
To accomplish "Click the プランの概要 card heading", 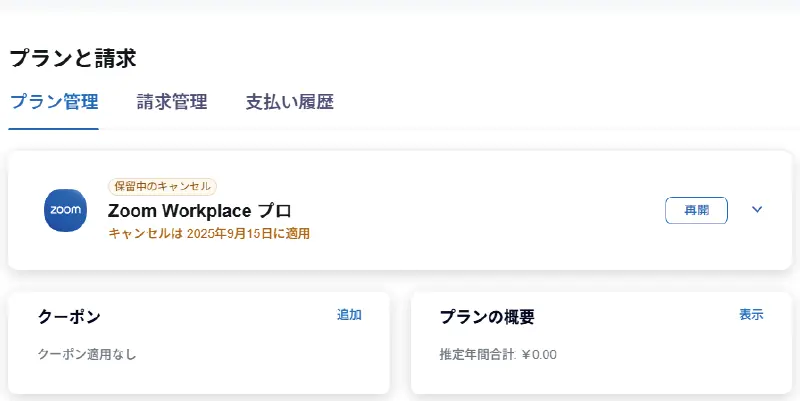I will (x=487, y=317).
